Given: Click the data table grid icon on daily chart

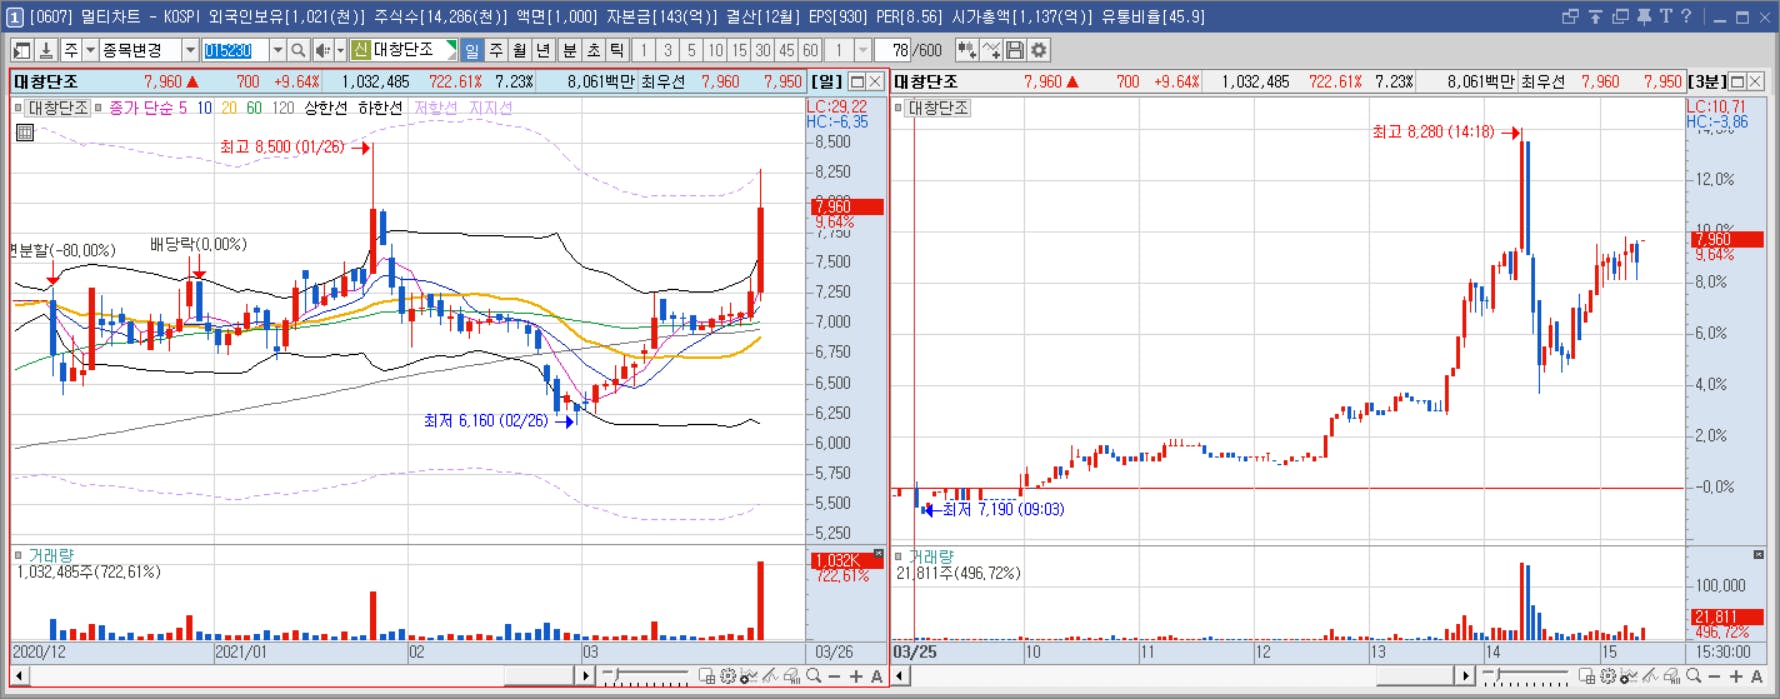Looking at the screenshot, I should (x=25, y=132).
